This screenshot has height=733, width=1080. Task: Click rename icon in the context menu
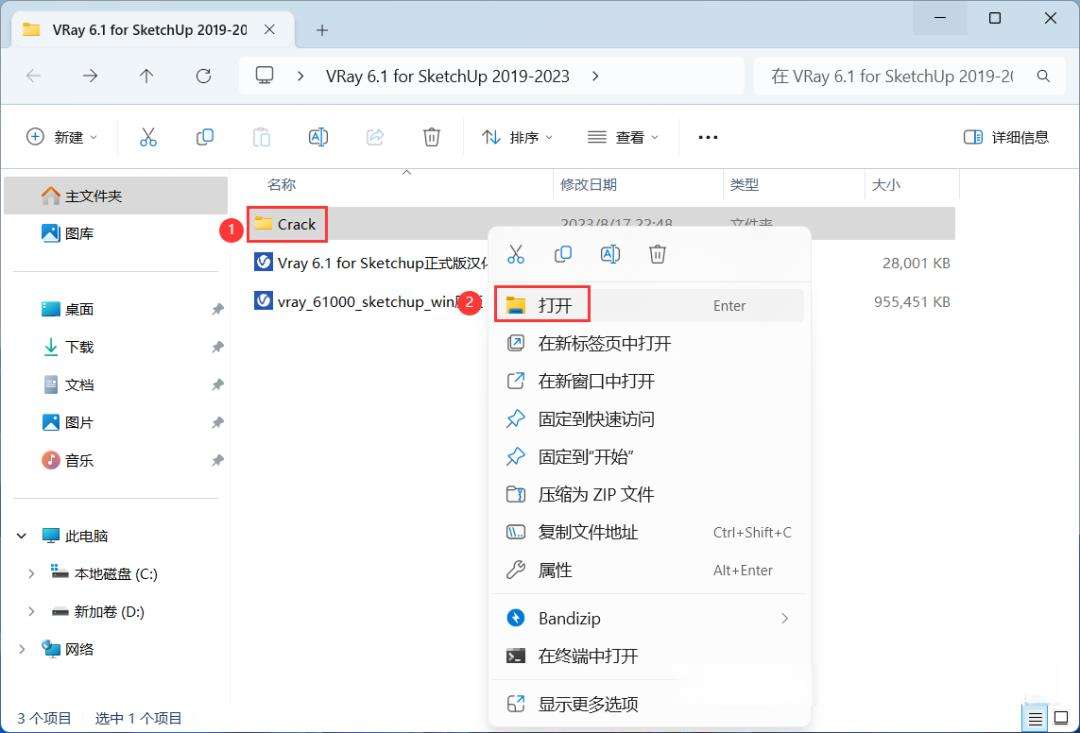[610, 254]
